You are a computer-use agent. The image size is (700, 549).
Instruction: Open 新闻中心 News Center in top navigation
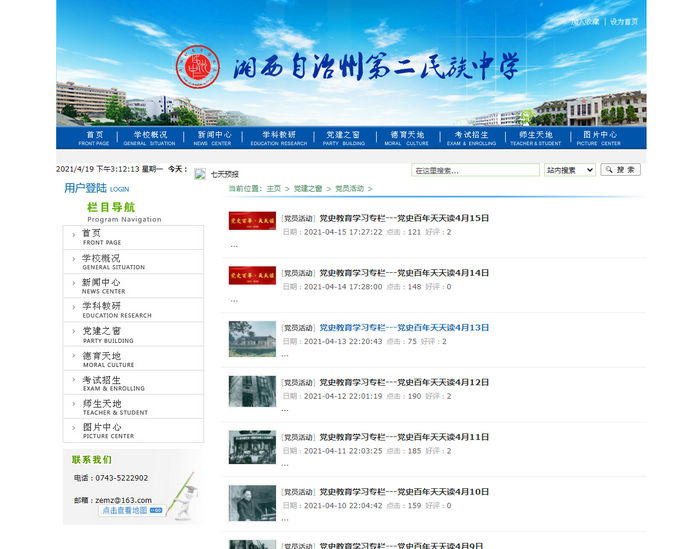(213, 138)
